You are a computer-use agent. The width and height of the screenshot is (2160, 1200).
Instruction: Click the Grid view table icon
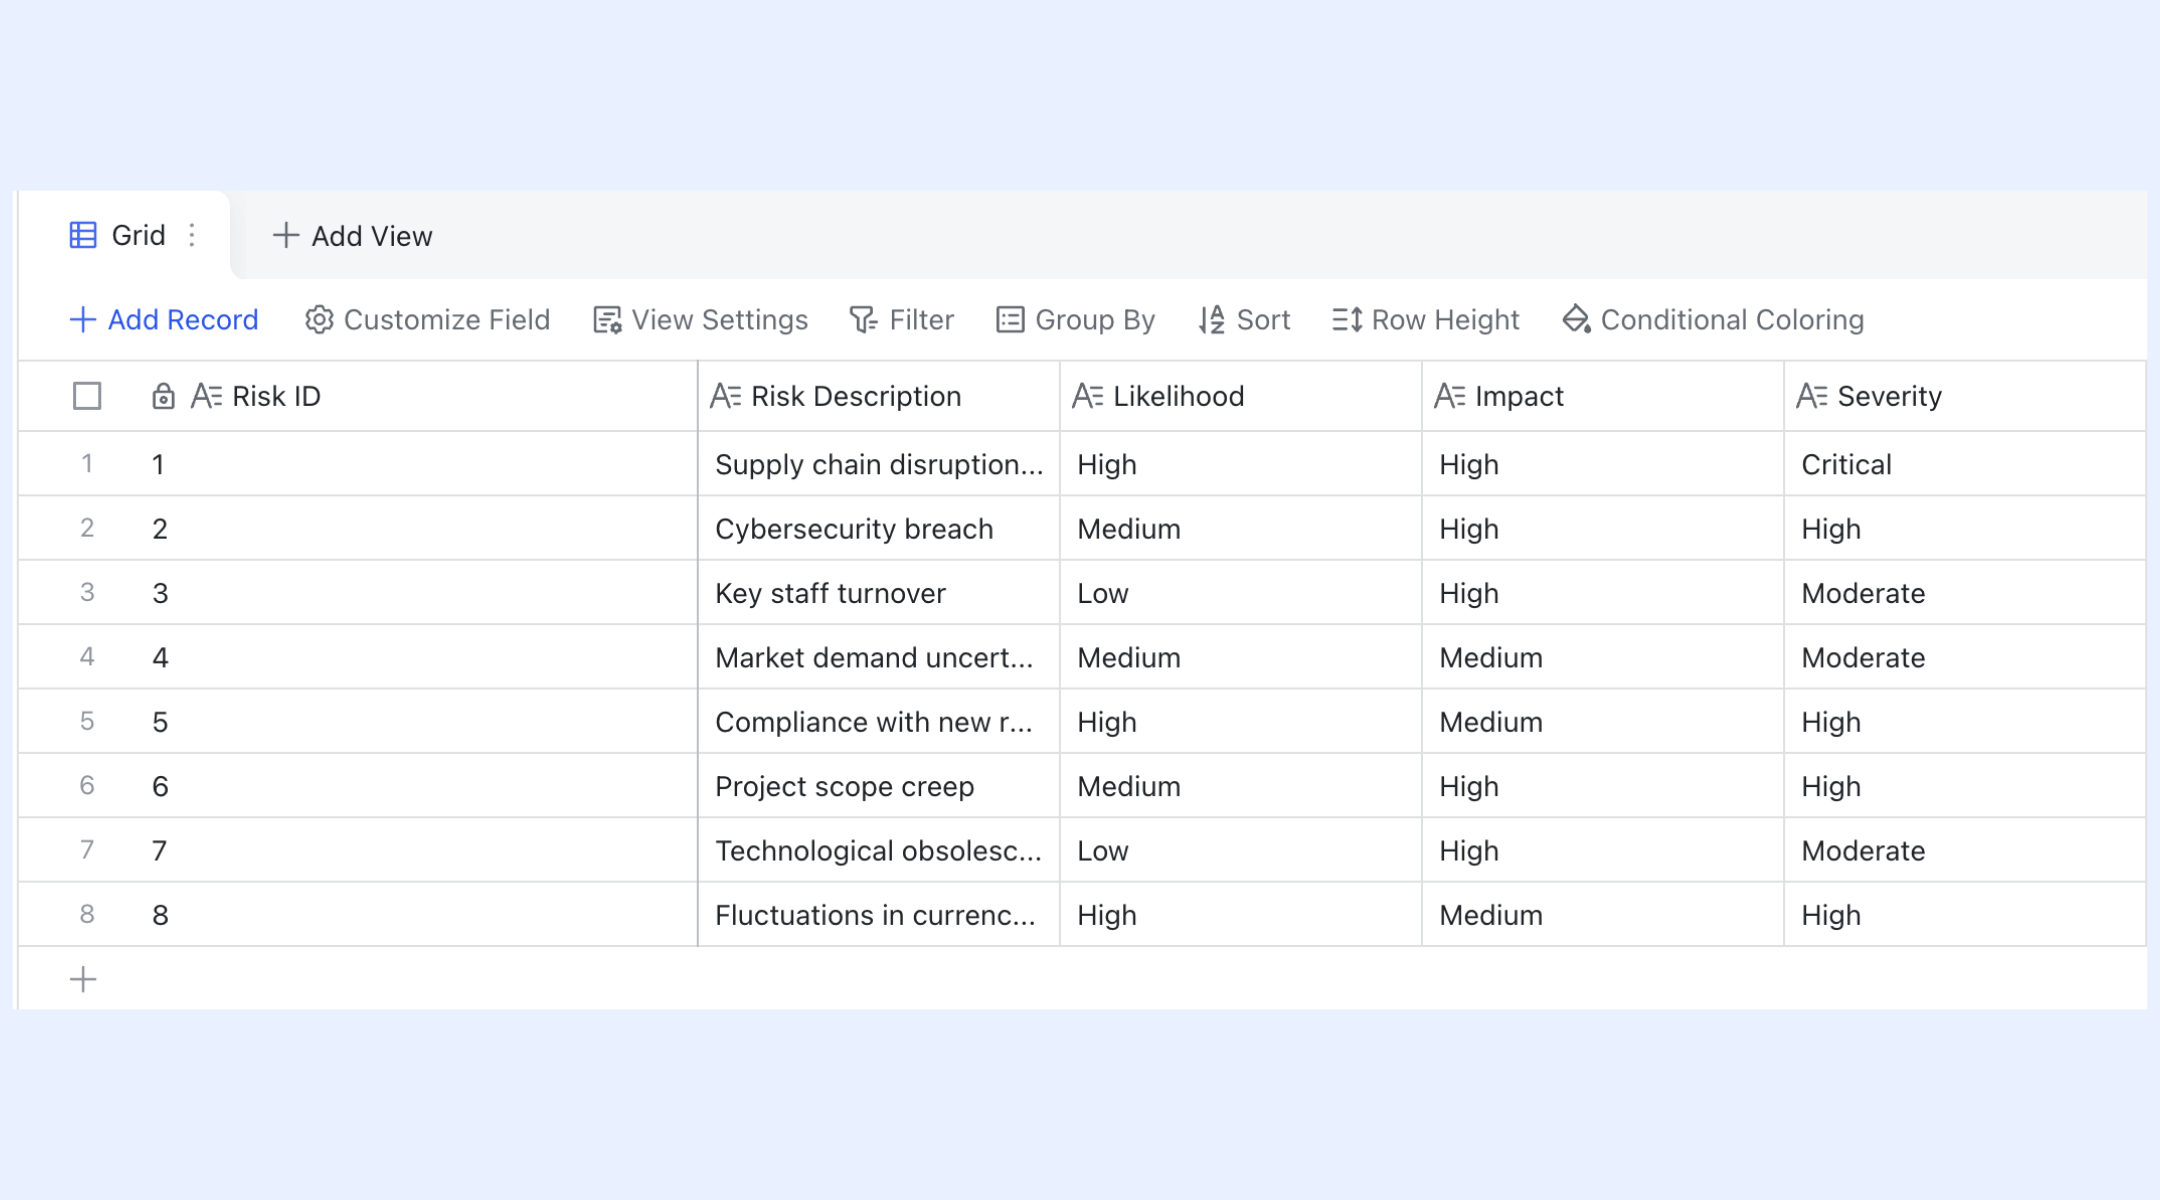[83, 235]
